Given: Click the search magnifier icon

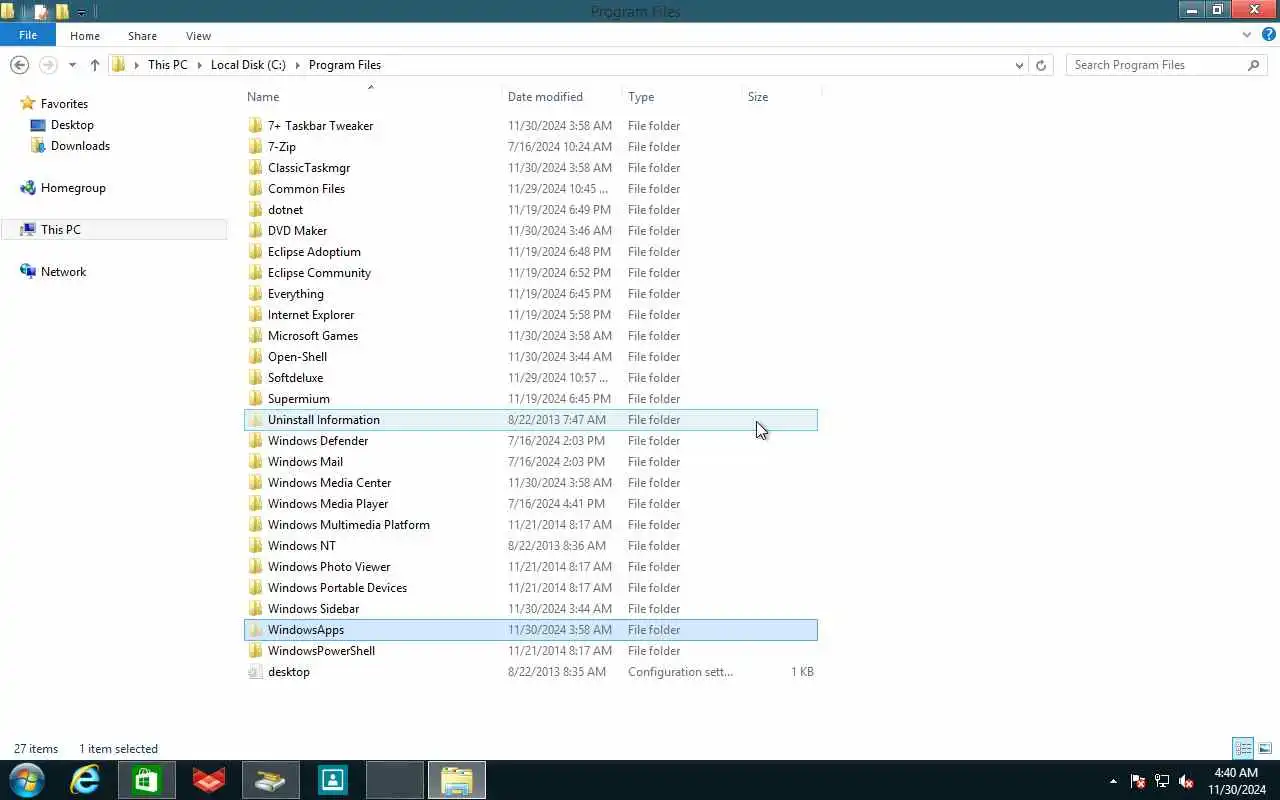Looking at the screenshot, I should (1253, 65).
